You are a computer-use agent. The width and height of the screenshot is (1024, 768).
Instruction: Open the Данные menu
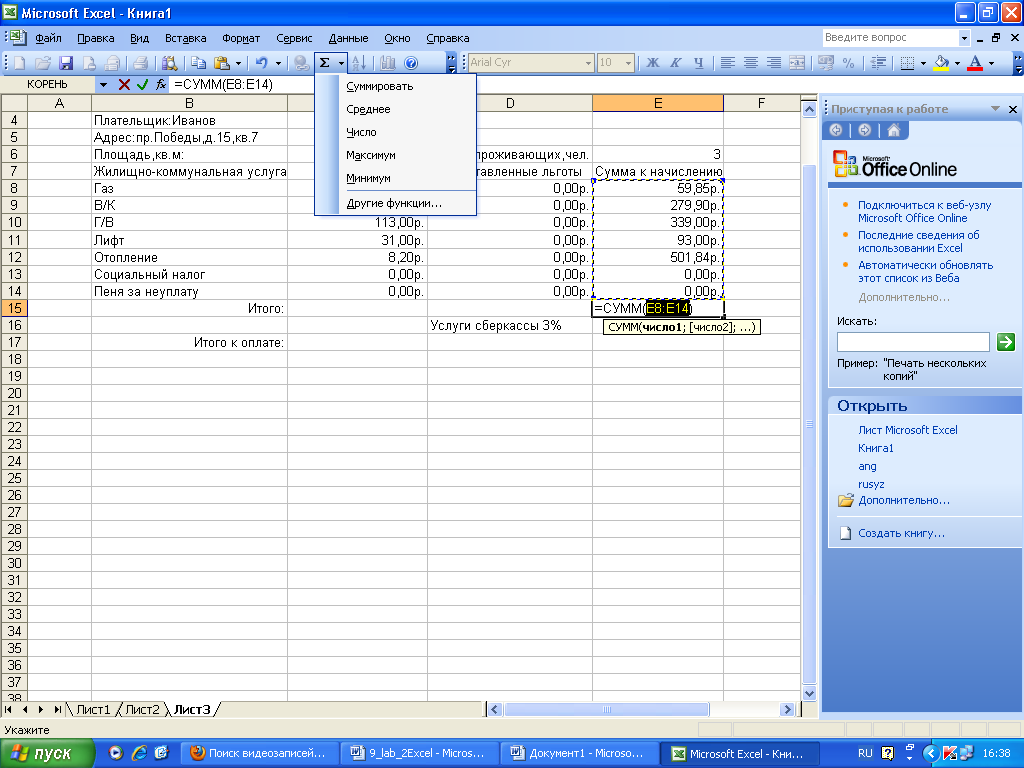coord(348,38)
